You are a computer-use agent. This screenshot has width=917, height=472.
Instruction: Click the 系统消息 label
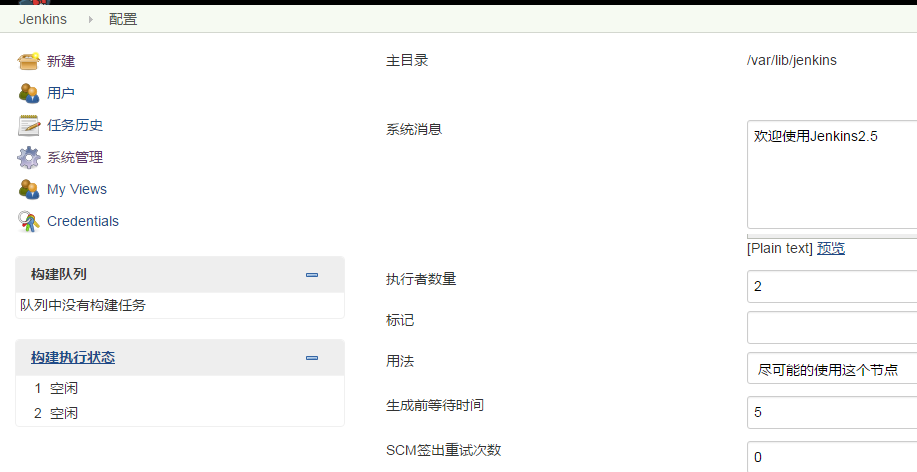click(414, 129)
